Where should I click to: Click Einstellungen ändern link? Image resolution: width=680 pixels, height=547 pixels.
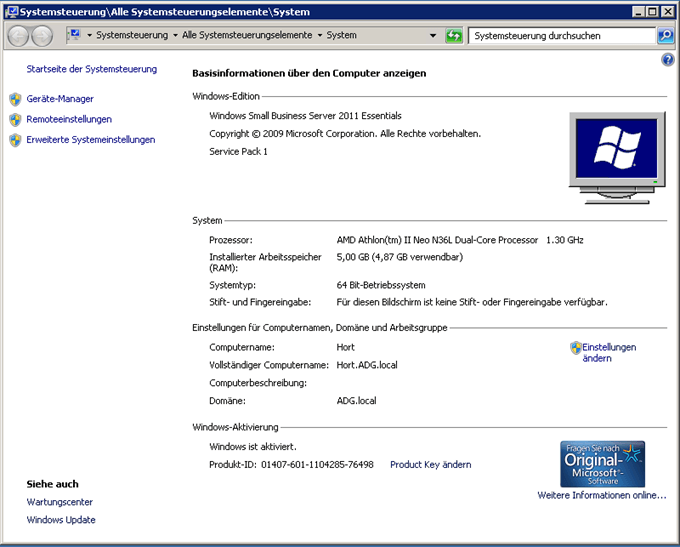pos(609,353)
